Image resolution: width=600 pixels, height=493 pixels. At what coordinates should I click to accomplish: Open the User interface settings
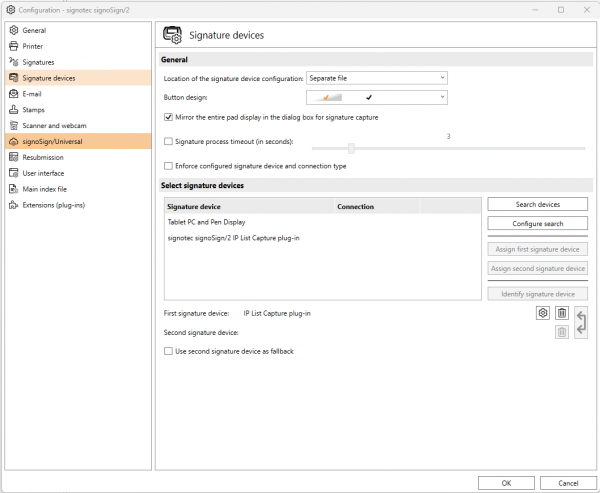click(78, 173)
